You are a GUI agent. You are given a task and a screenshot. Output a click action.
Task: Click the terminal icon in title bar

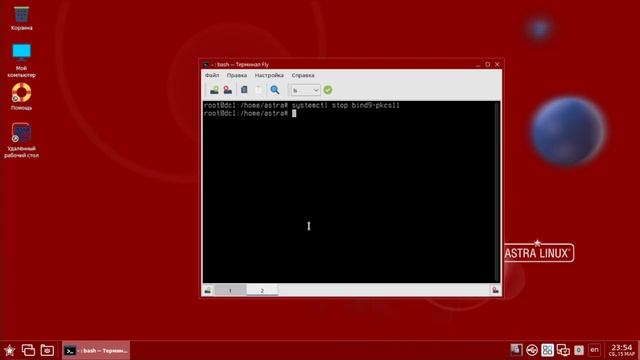(206, 64)
